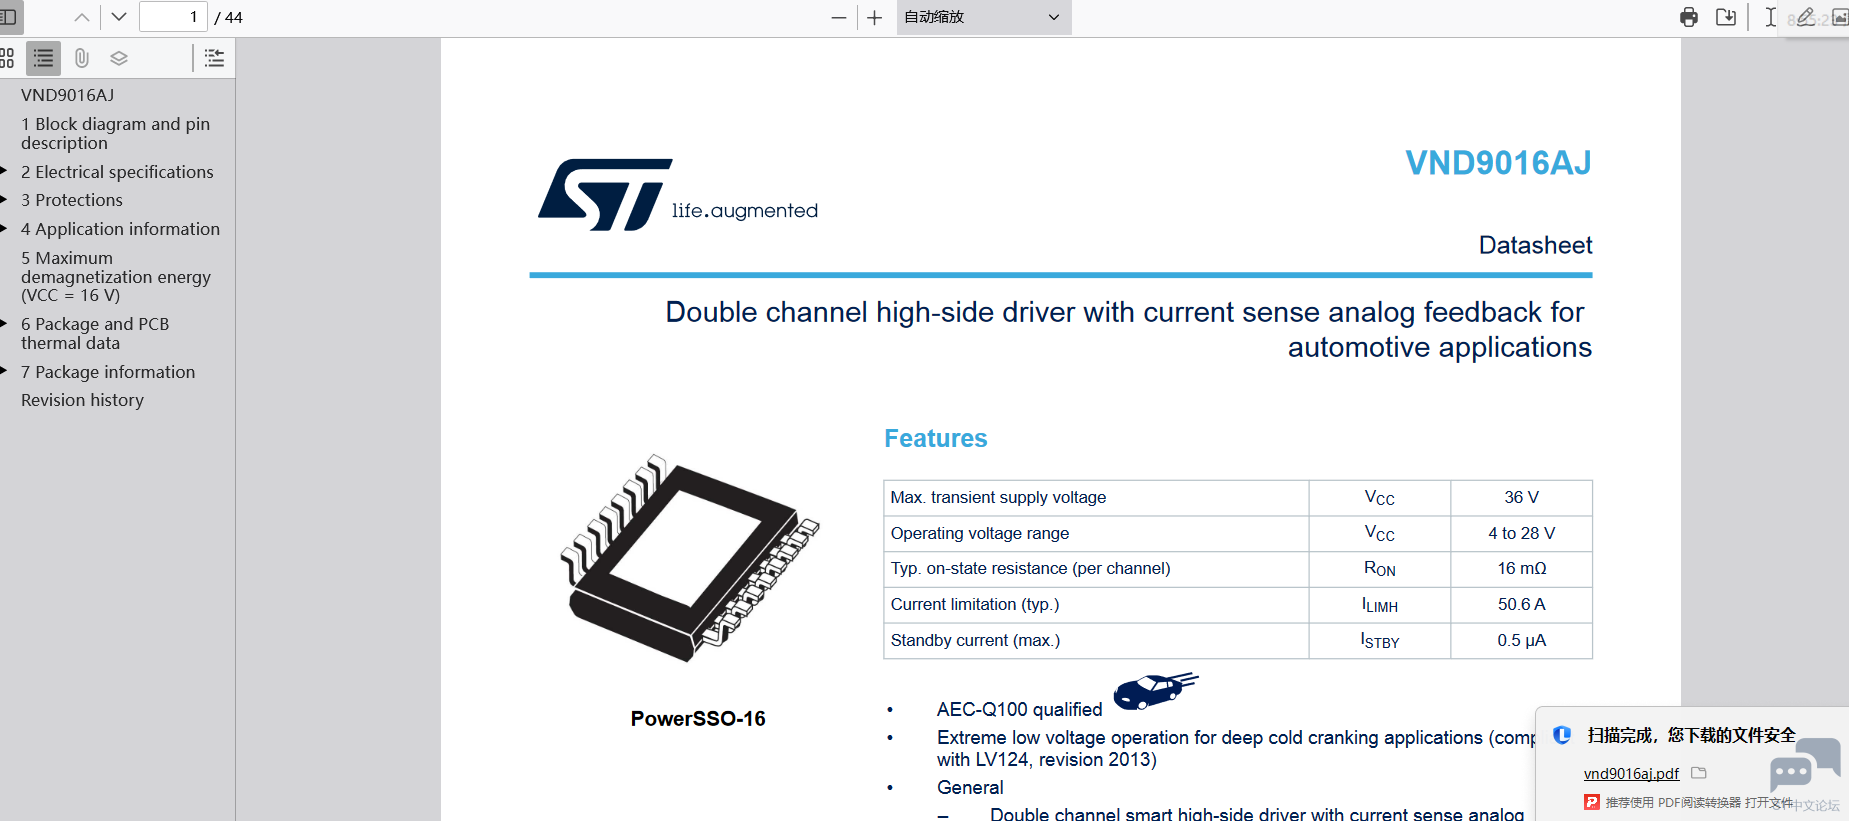
Task: Select the add image tool
Action: [x=1840, y=17]
